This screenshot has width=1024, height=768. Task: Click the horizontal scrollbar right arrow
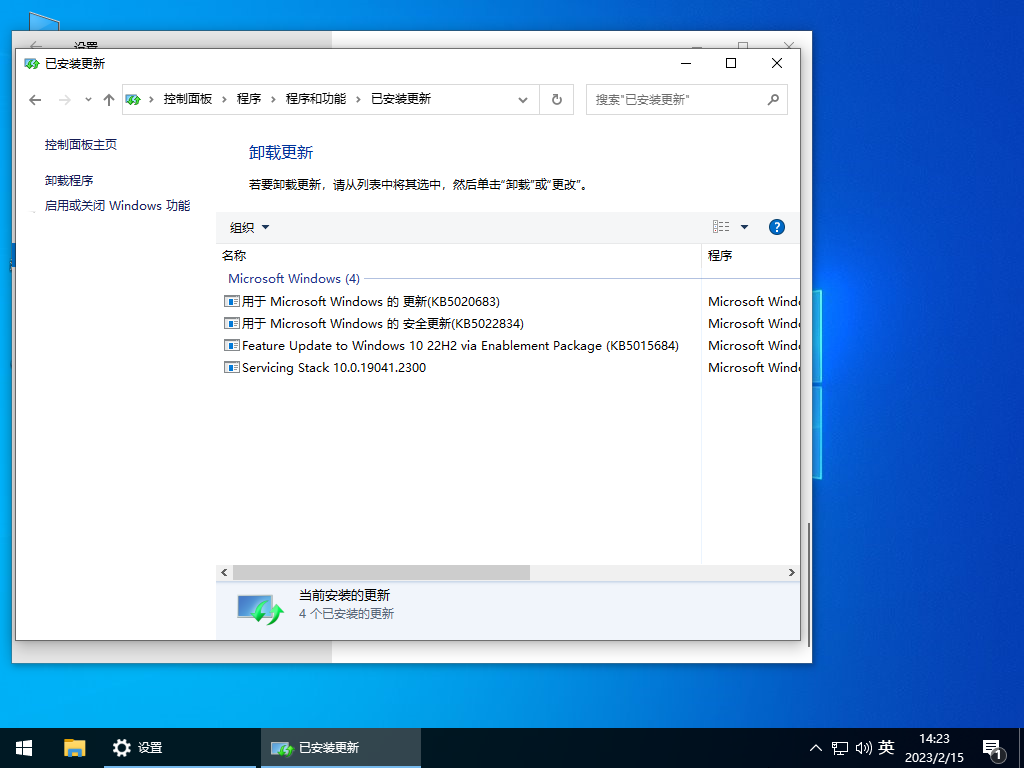pos(791,573)
